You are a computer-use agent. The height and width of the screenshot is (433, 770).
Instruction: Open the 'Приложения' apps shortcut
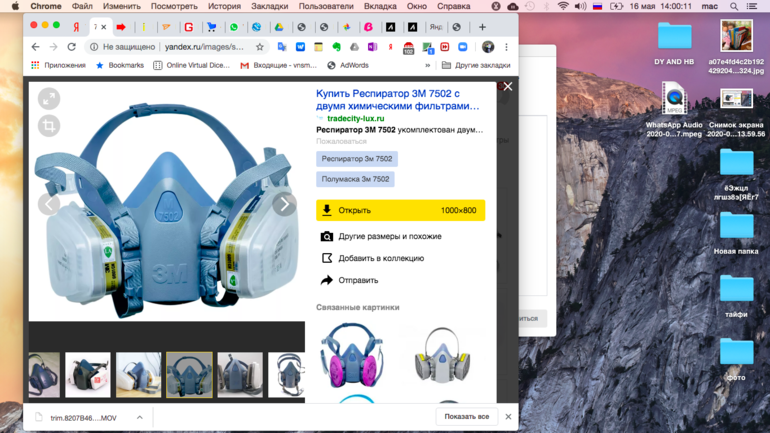pos(58,65)
